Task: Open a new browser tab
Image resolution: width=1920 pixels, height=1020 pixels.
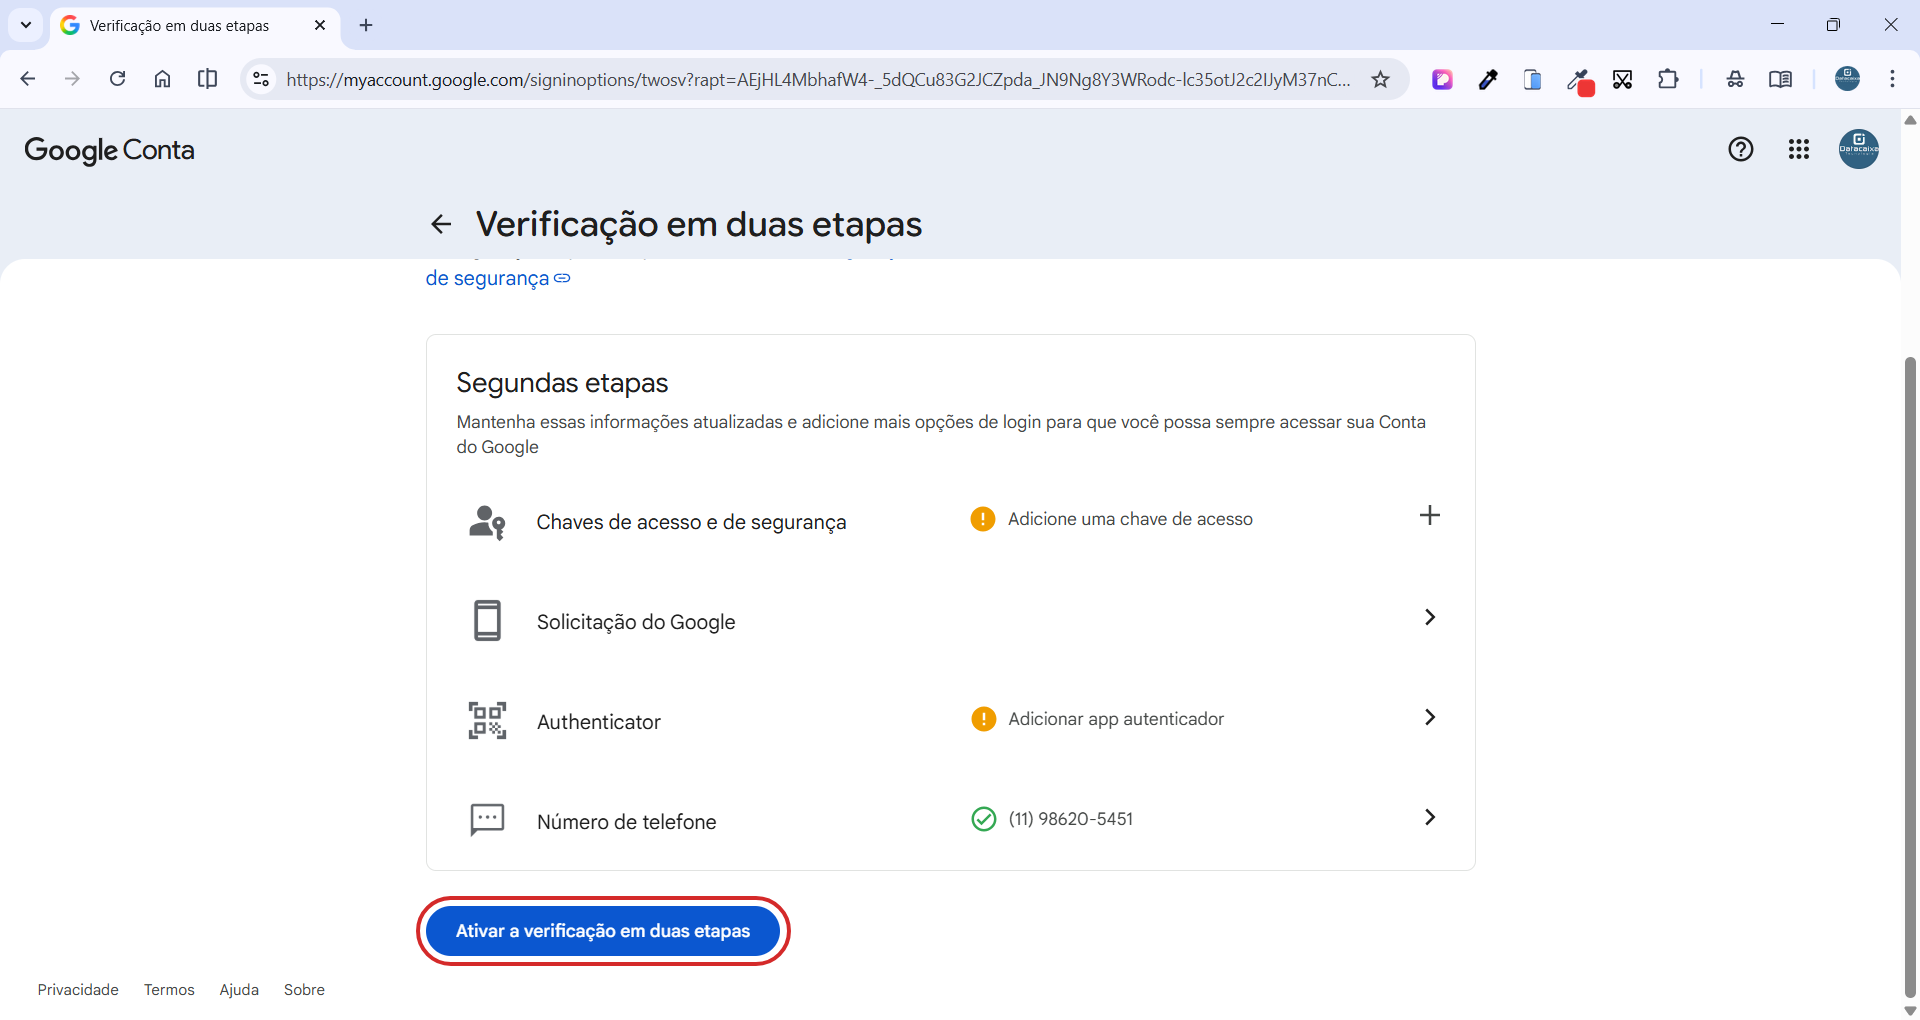Action: [366, 25]
